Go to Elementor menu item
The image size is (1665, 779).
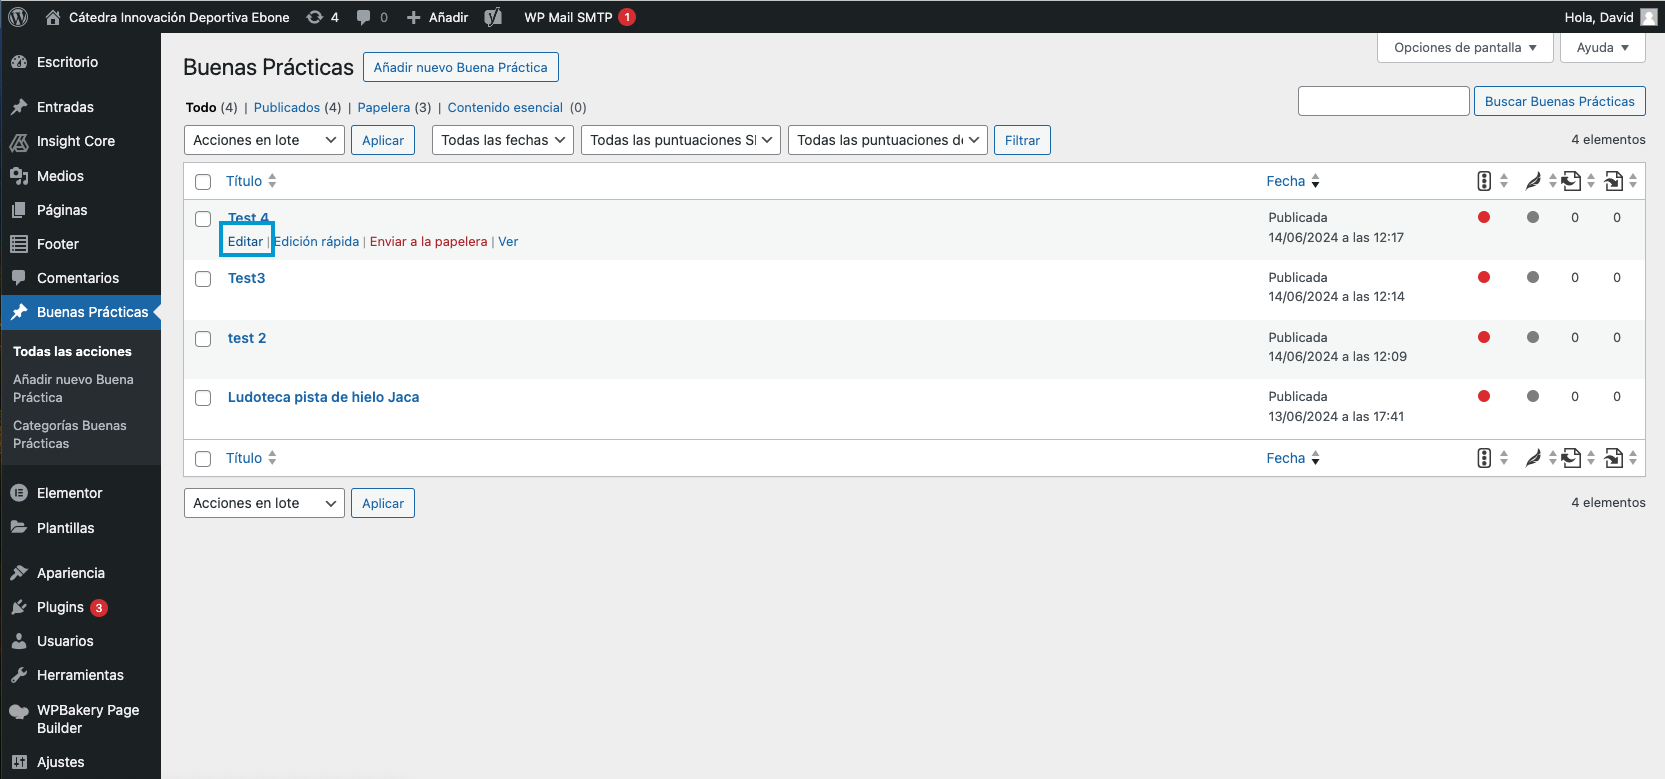[x=69, y=493]
